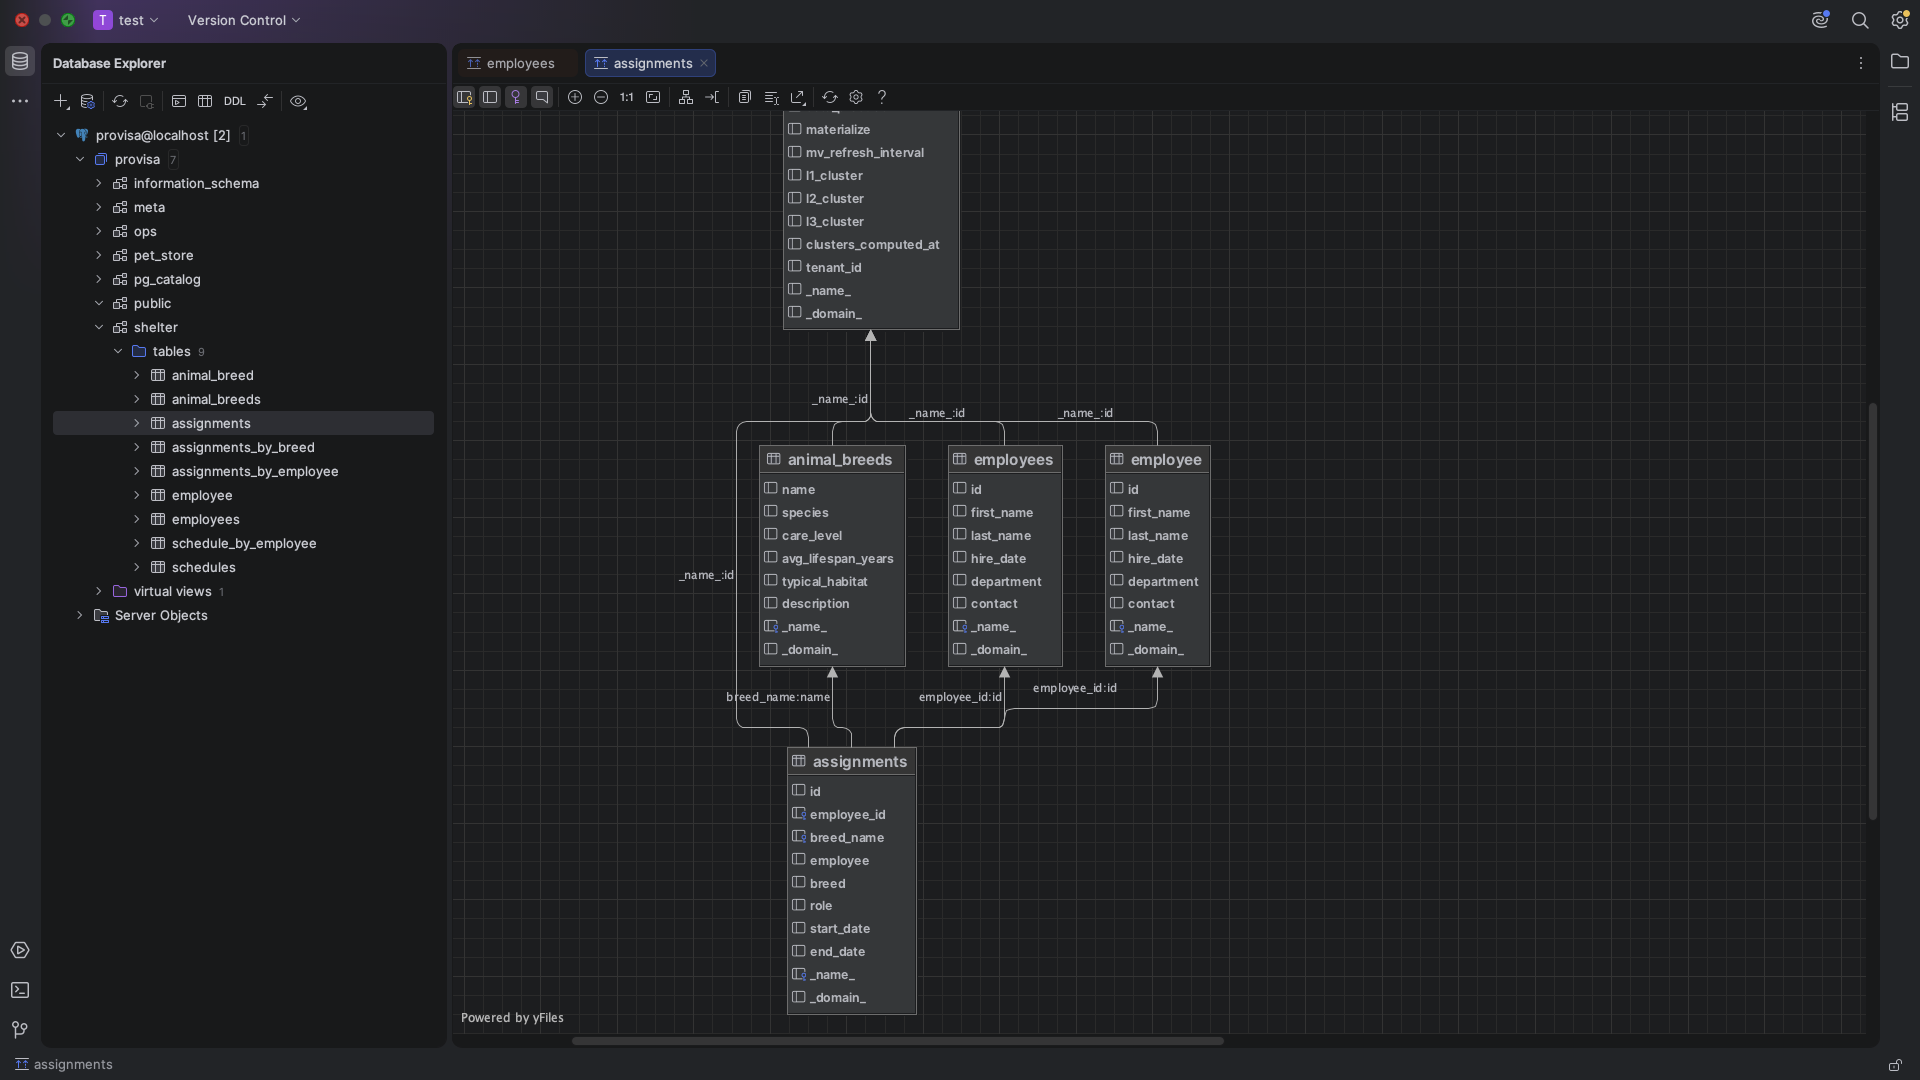Viewport: 1920px width, 1080px height.
Task: Zoom in on the diagram
Action: (575, 97)
